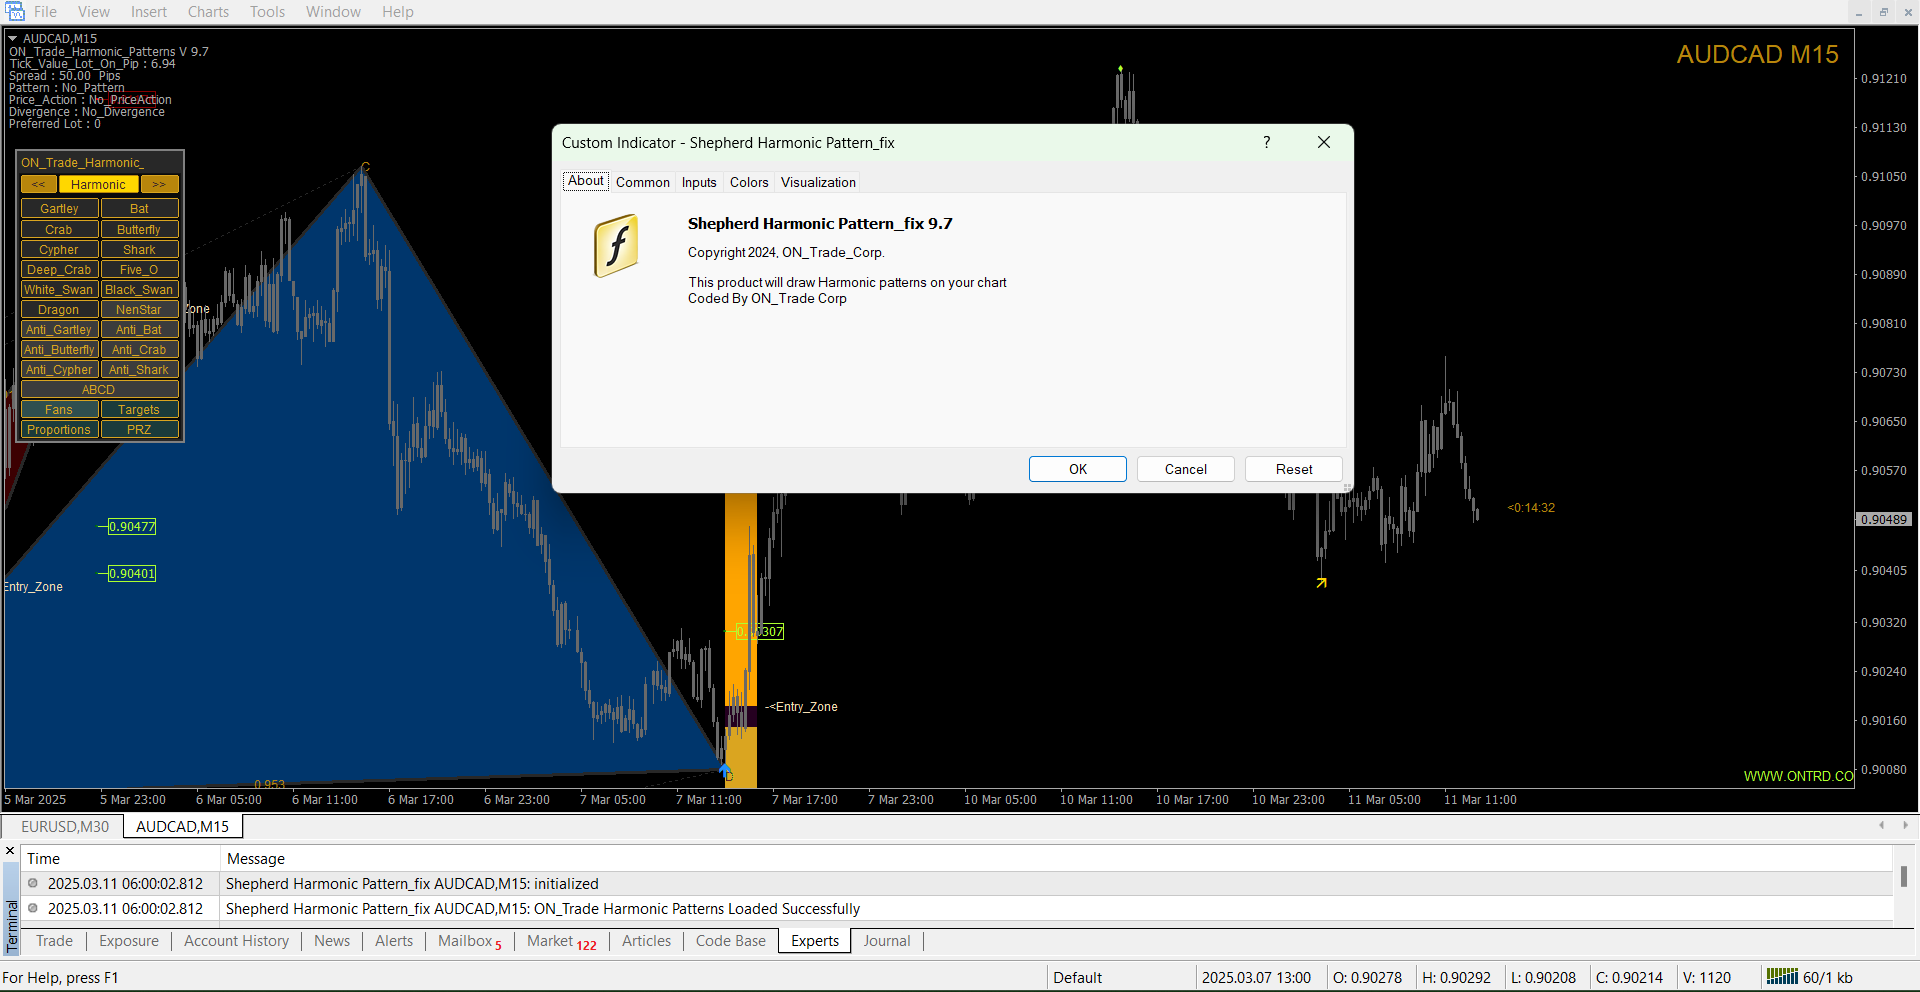Screen dimensions: 1920x992
Task: Open the Colors tab of the indicator
Action: (749, 182)
